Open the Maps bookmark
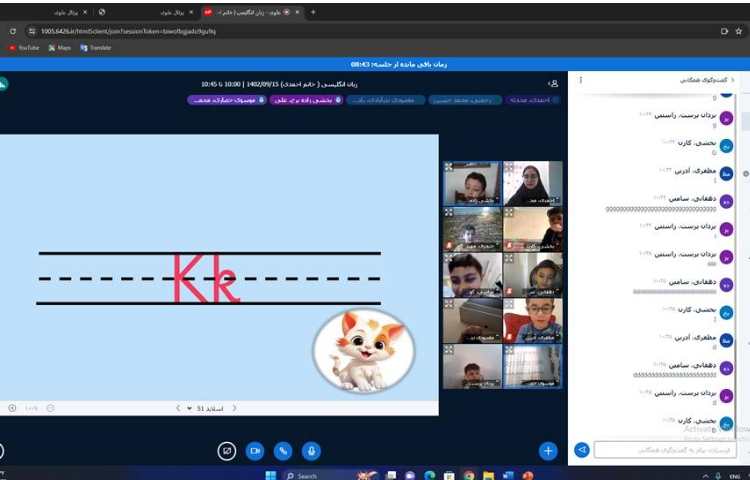 [59, 48]
